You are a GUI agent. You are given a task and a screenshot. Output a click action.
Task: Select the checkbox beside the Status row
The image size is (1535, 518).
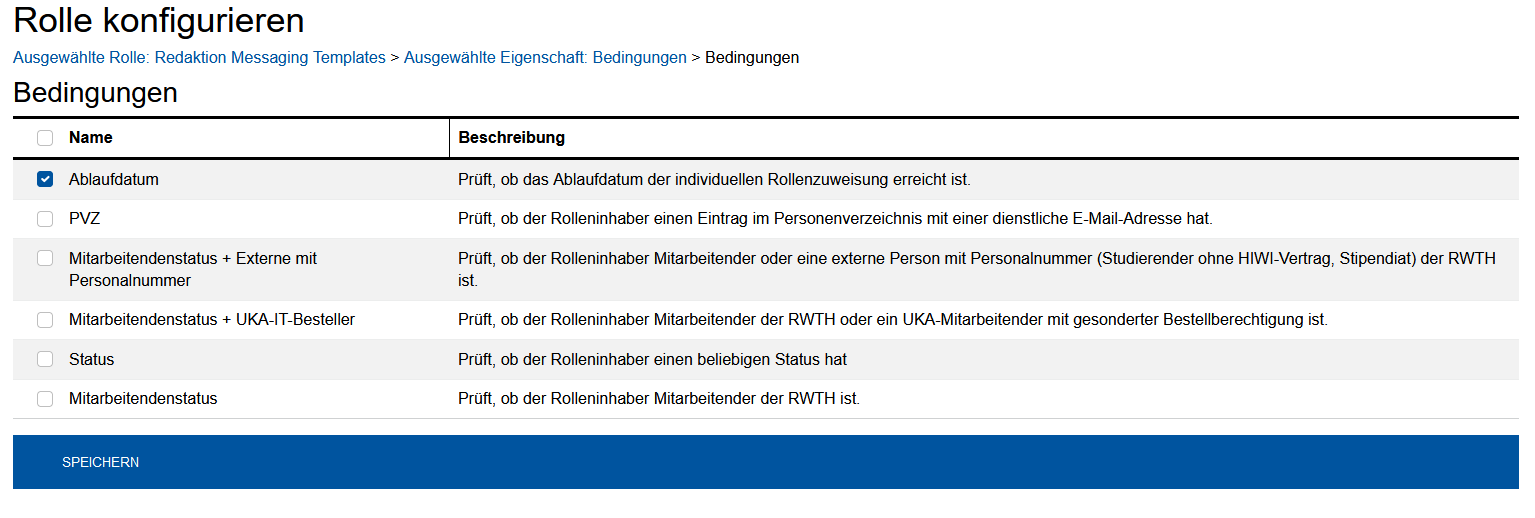[45, 359]
